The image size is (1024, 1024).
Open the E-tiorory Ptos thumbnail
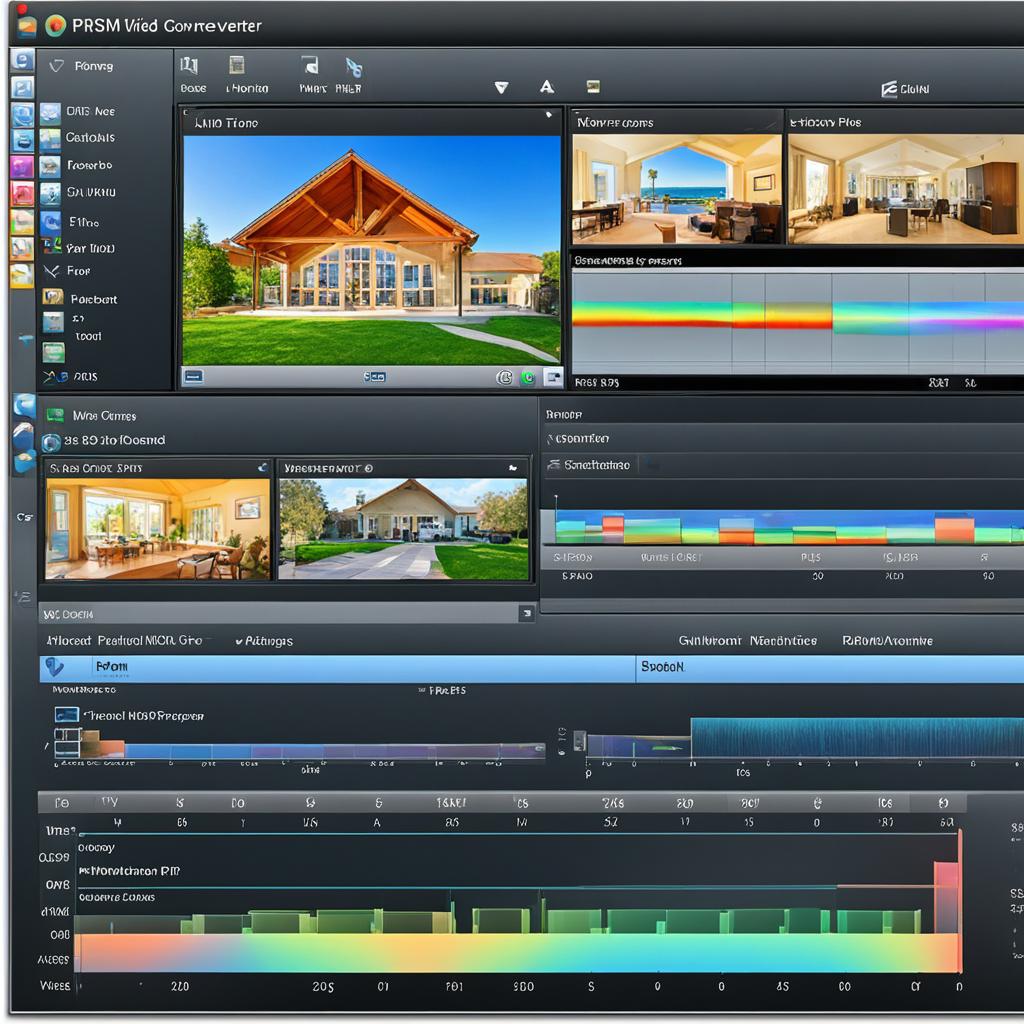(905, 189)
